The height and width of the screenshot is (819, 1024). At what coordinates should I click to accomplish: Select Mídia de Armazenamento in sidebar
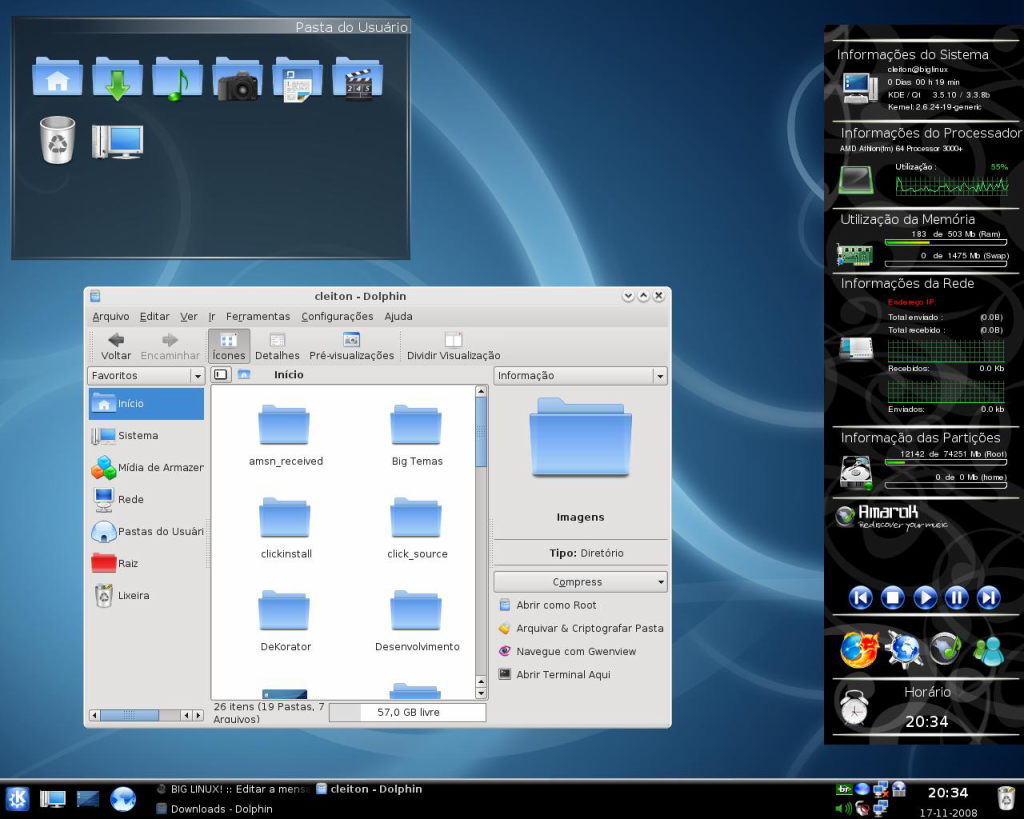(x=146, y=468)
